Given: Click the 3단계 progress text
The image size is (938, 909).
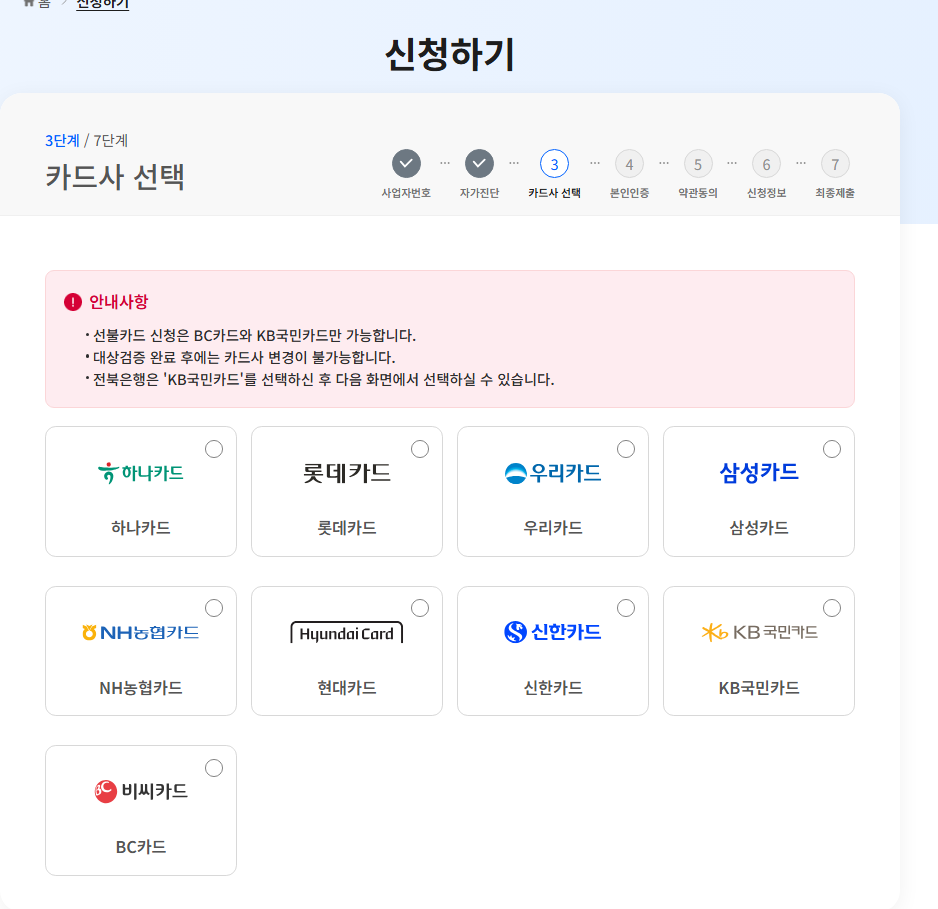Looking at the screenshot, I should point(62,141).
